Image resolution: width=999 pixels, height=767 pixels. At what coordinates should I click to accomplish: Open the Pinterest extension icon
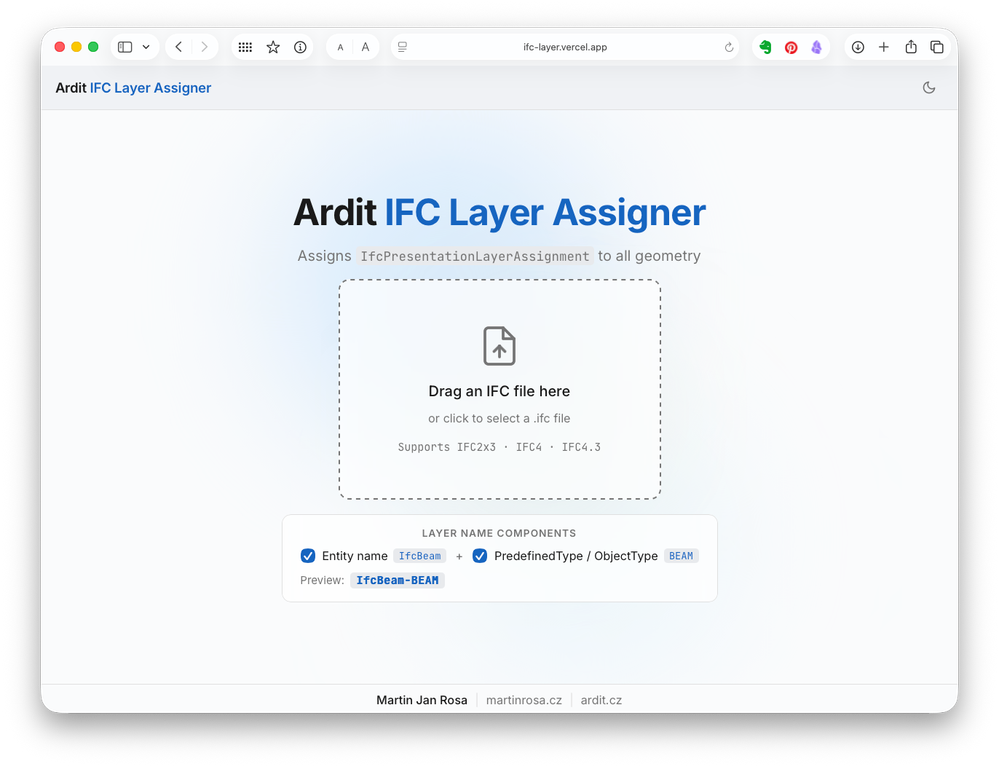(791, 48)
